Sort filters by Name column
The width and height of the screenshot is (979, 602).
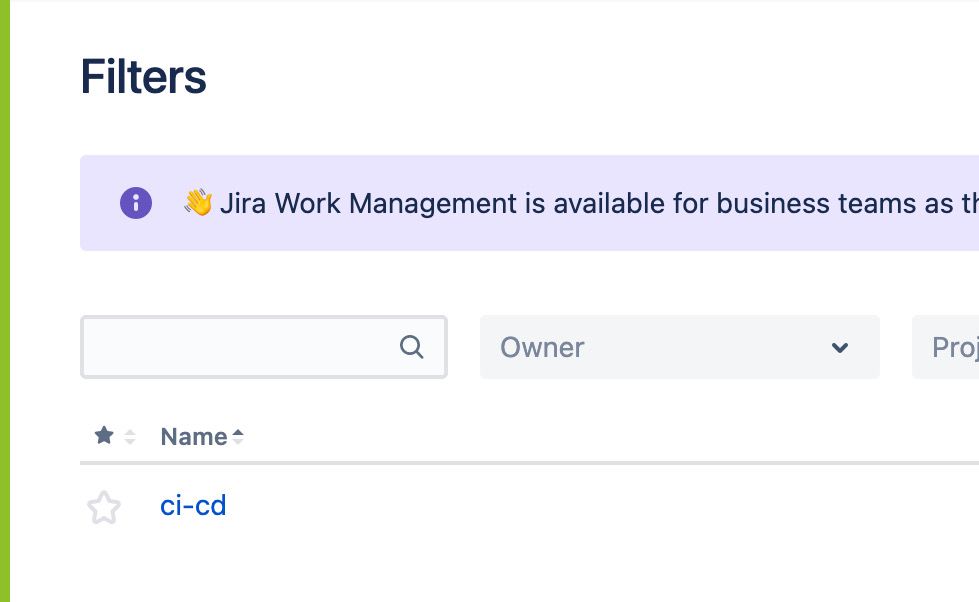[202, 437]
